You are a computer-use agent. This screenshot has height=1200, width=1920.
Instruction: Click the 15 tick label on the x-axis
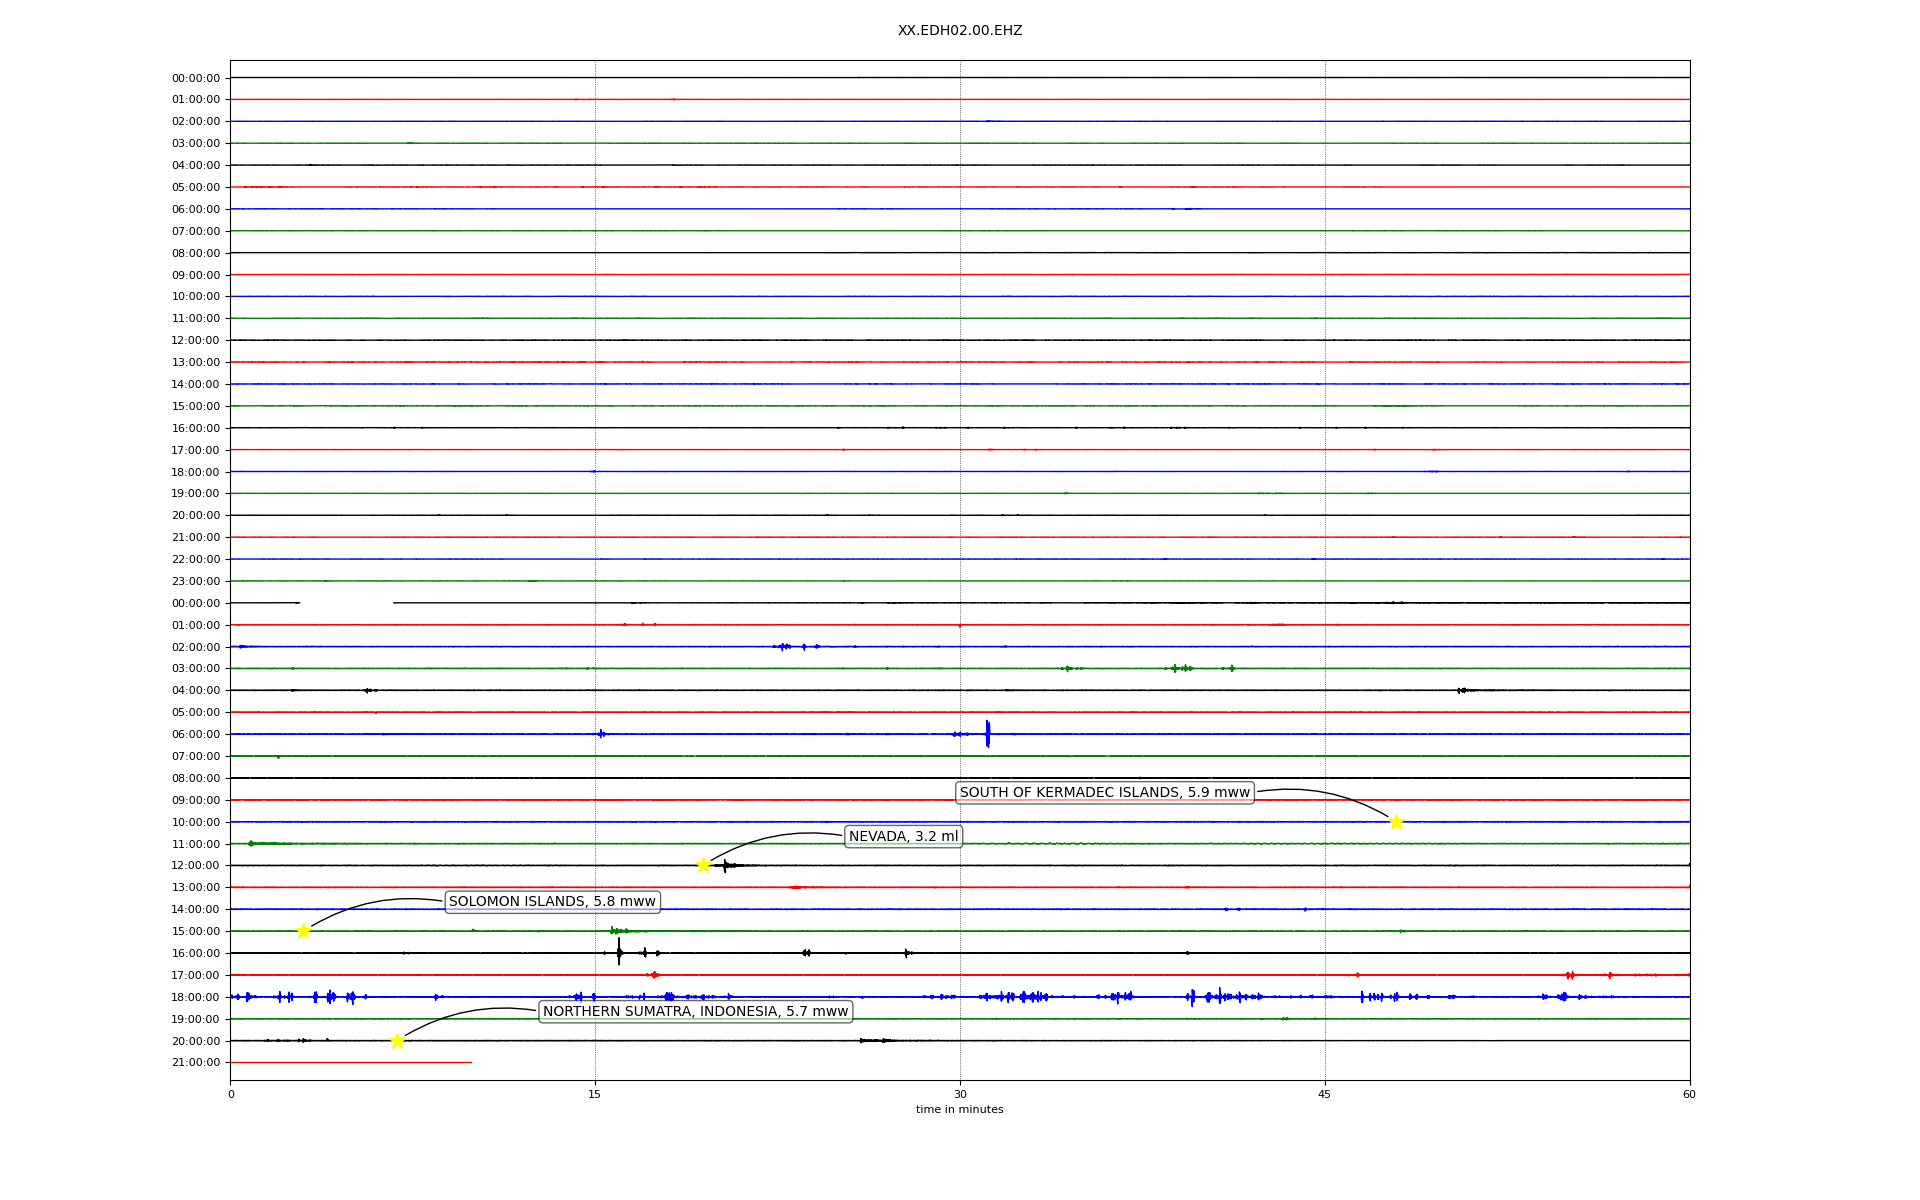[x=595, y=1094]
